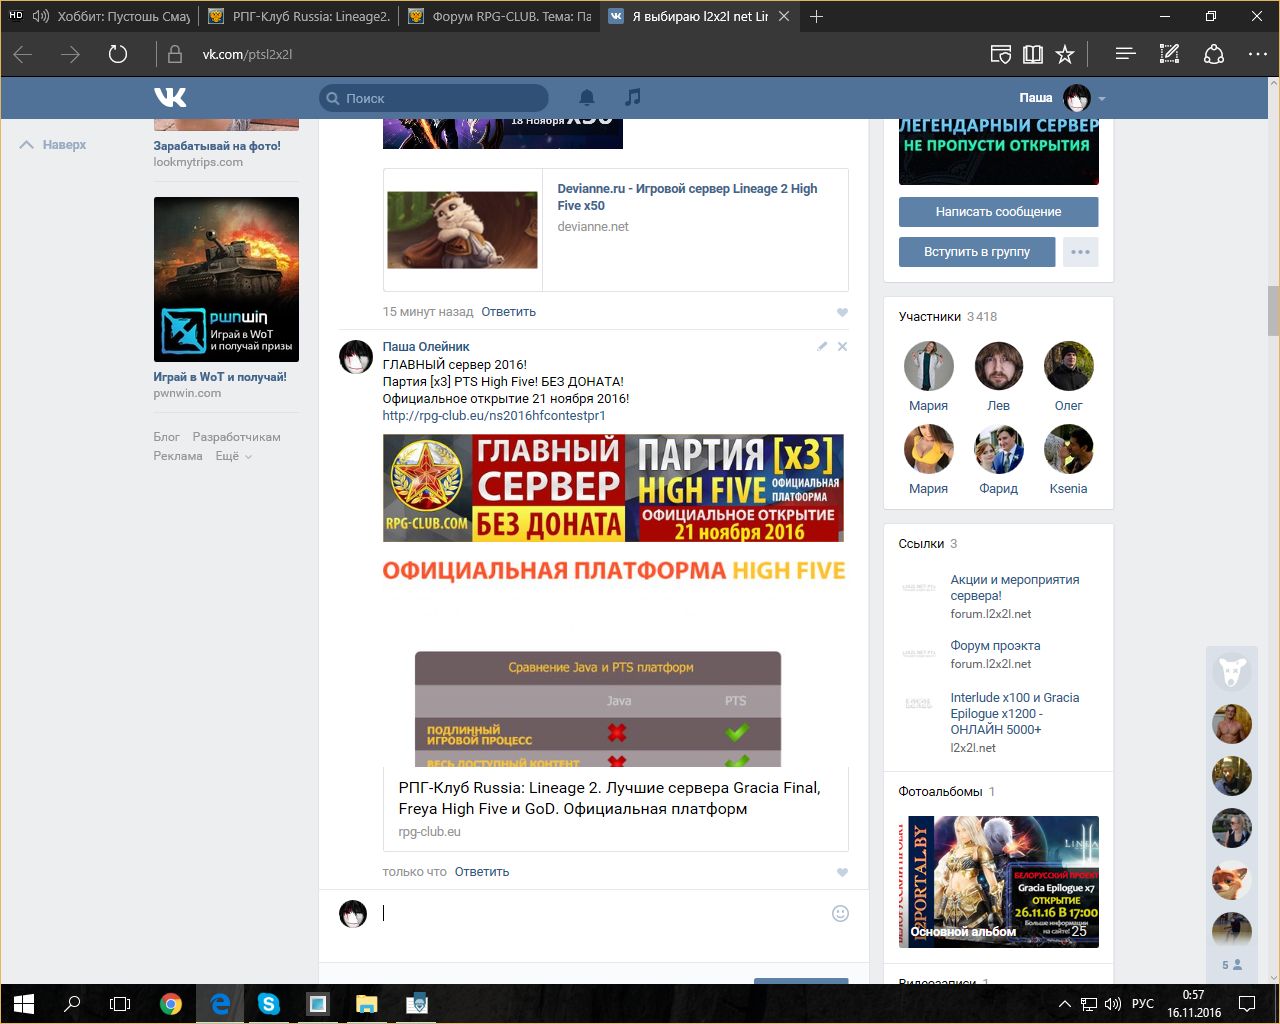Delete Паша Олейник's comment
Viewport: 1280px width, 1024px height.
842,346
